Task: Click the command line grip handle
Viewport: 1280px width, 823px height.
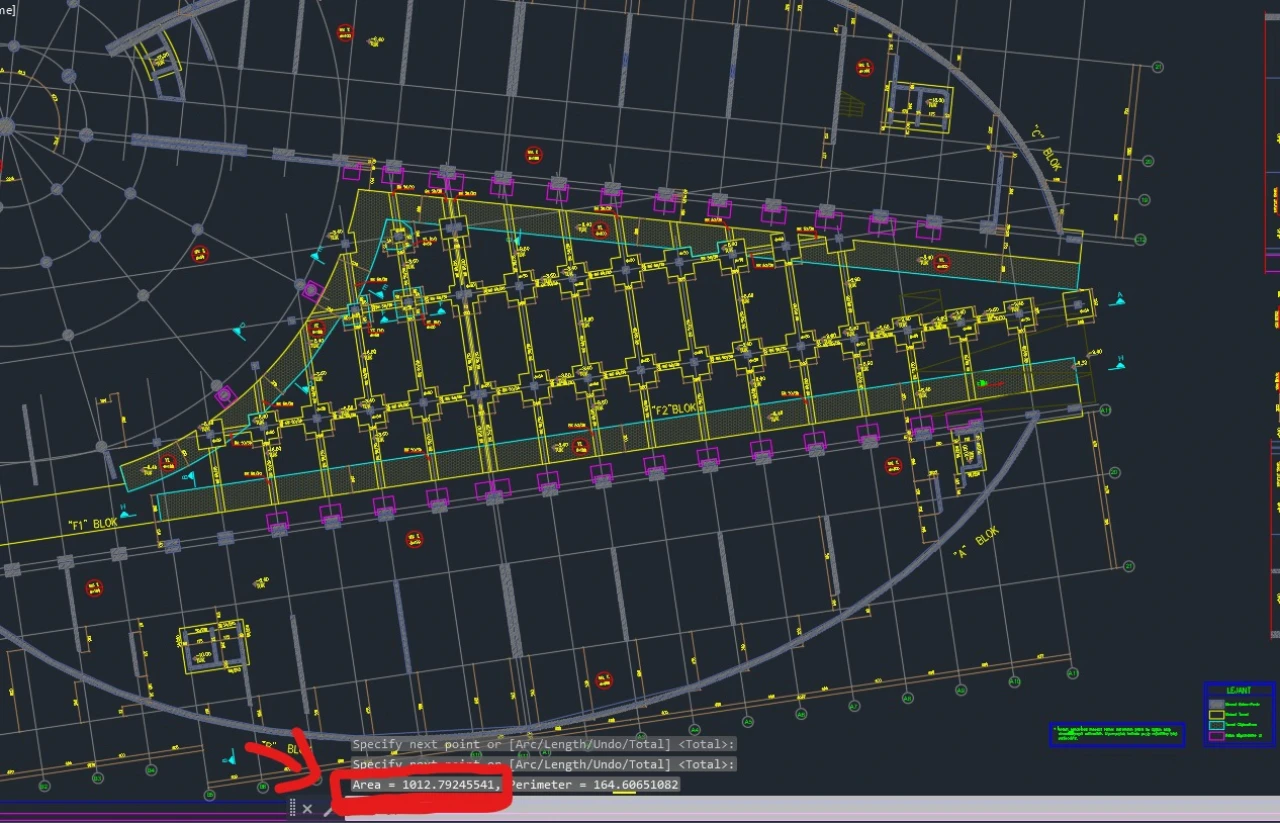Action: pos(292,808)
